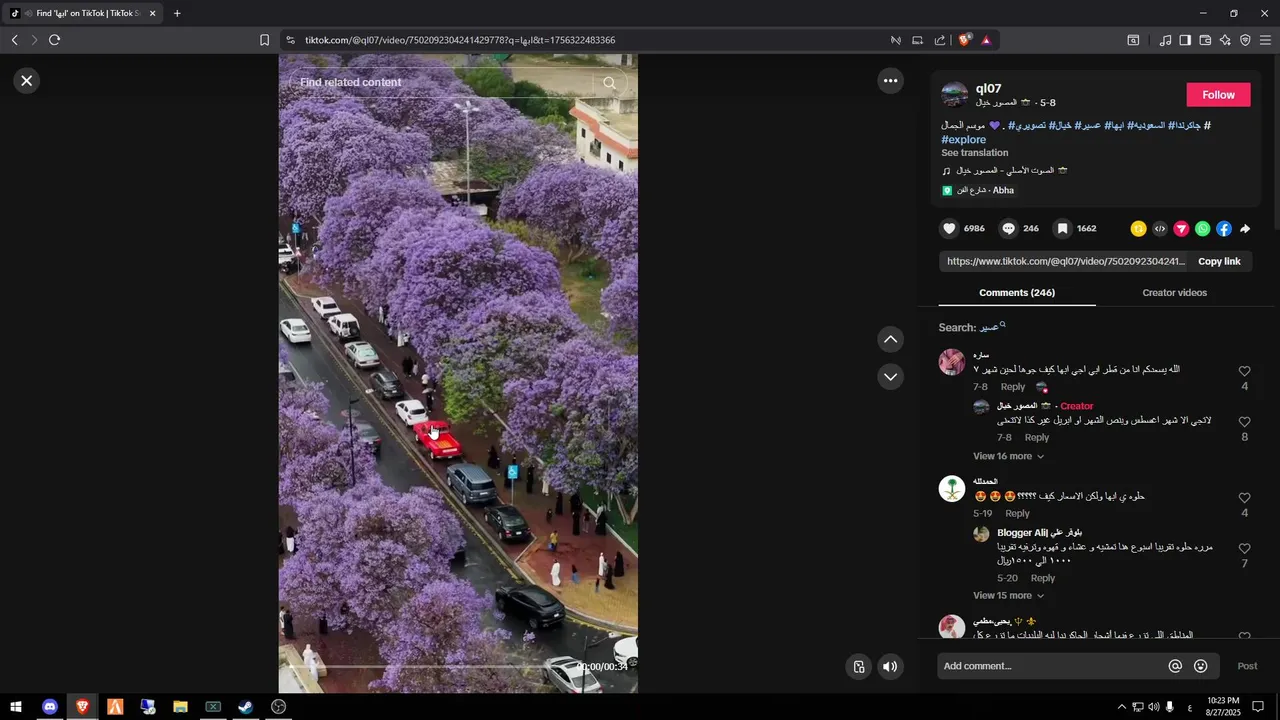The height and width of the screenshot is (720, 1280).
Task: Toggle the video auto-scroll icon
Action: 858,667
